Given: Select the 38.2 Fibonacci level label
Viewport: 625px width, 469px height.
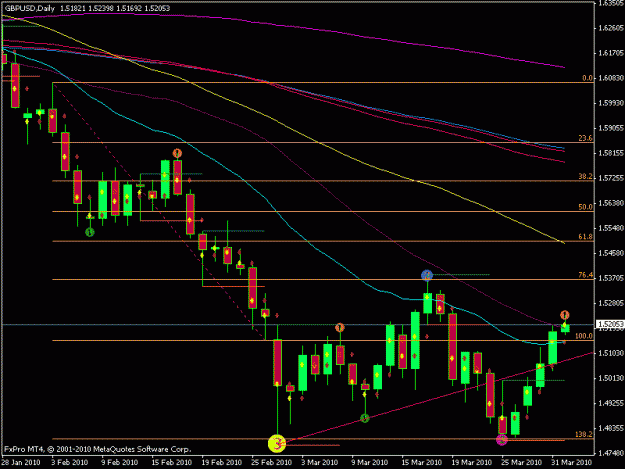Looking at the screenshot, I should 586,177.
